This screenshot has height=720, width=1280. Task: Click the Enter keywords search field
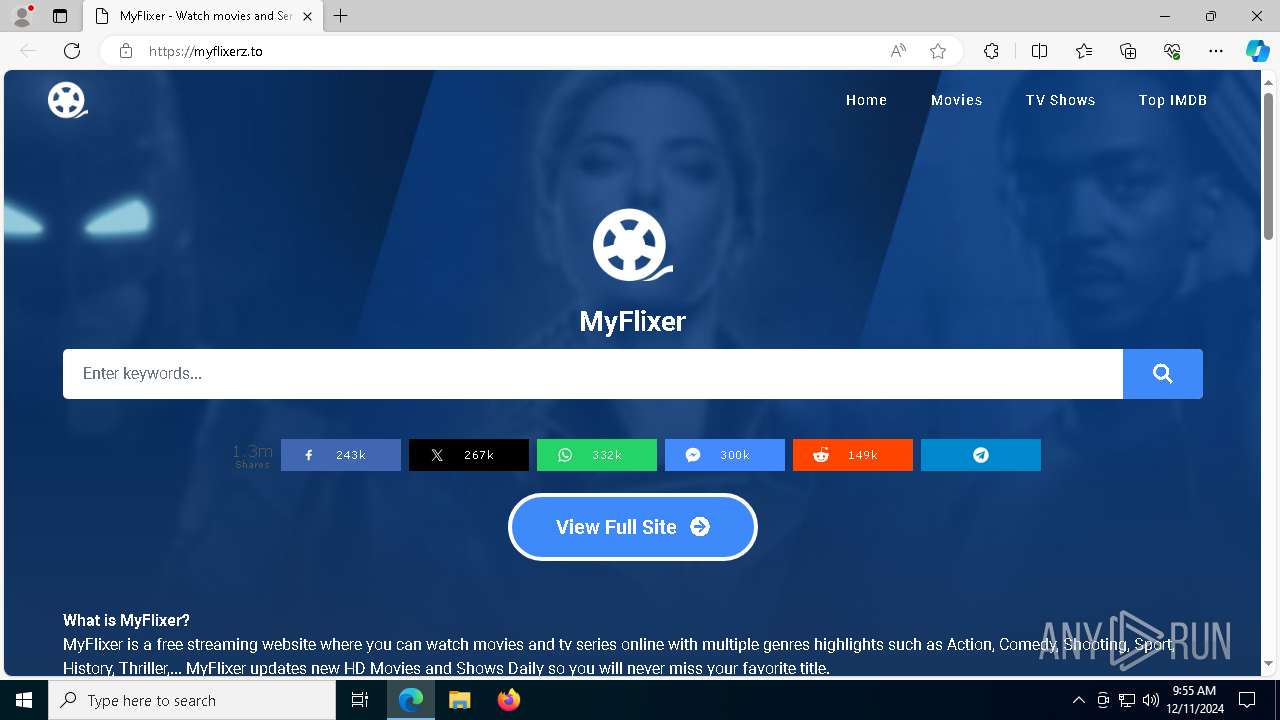coord(593,374)
